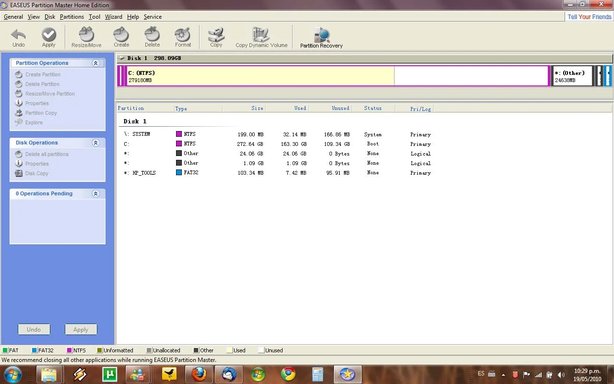The image size is (614, 384).
Task: Choose Resize/Move Partition in sidebar
Action: pos(45,94)
